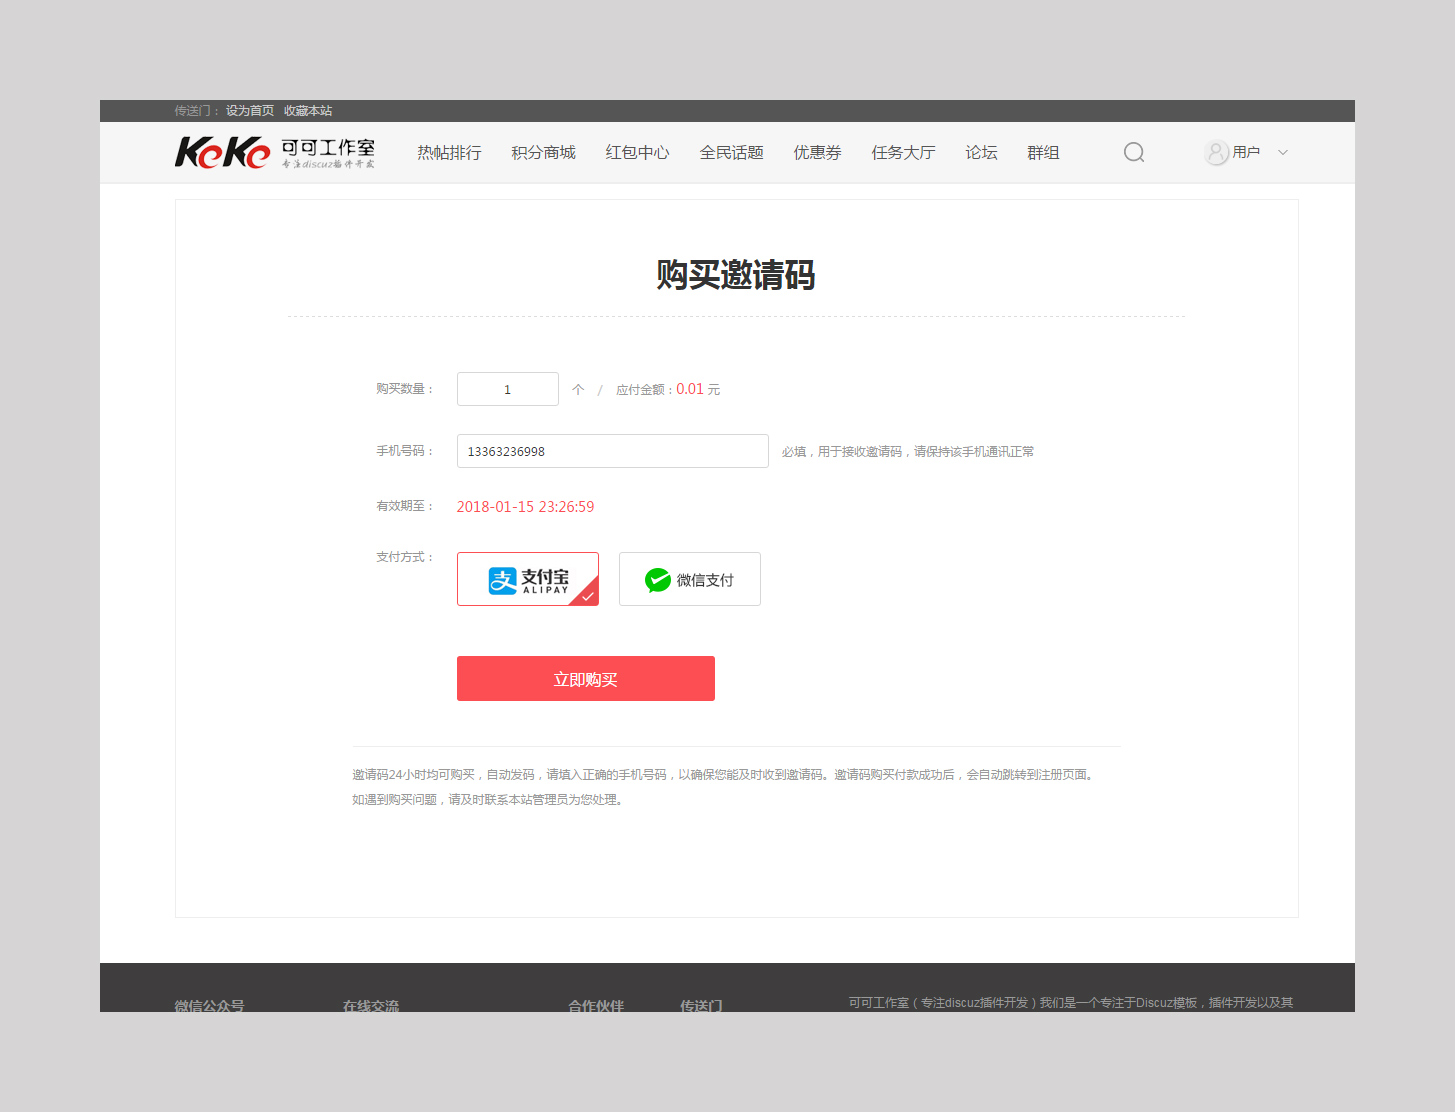Go to 积分商城 points mall

[x=543, y=153]
